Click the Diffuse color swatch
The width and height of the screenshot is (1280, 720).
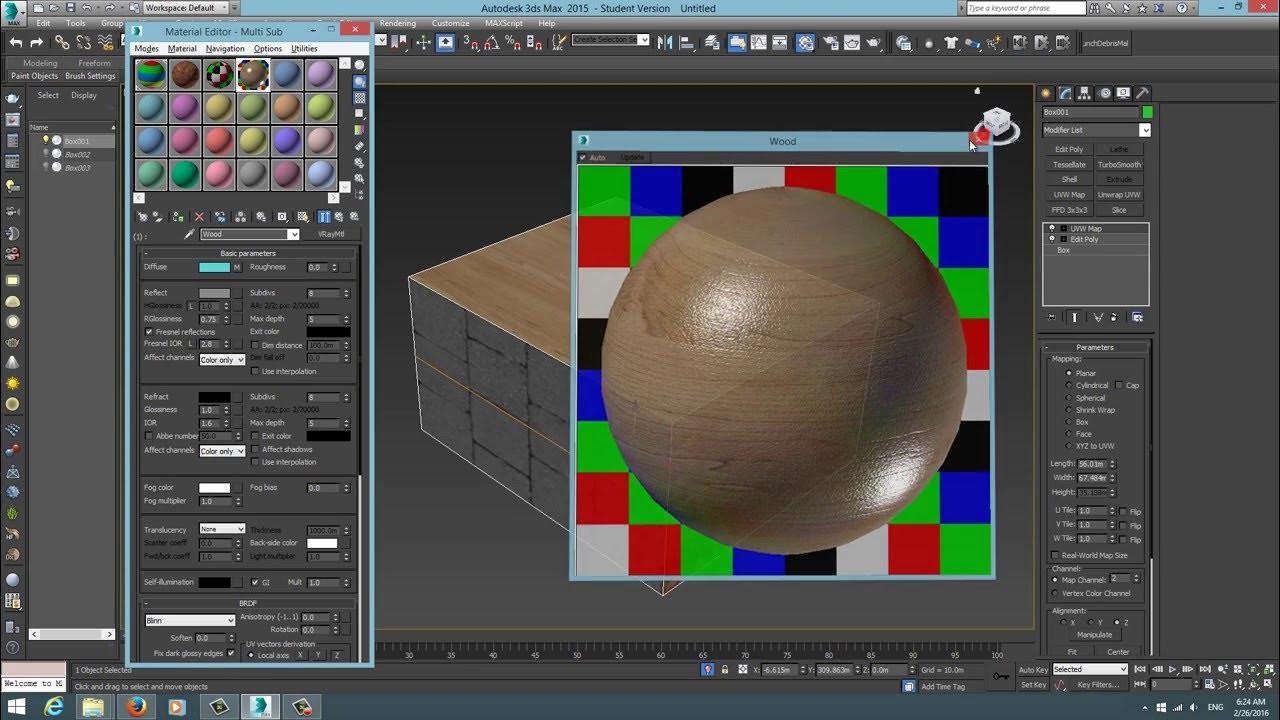(214, 267)
